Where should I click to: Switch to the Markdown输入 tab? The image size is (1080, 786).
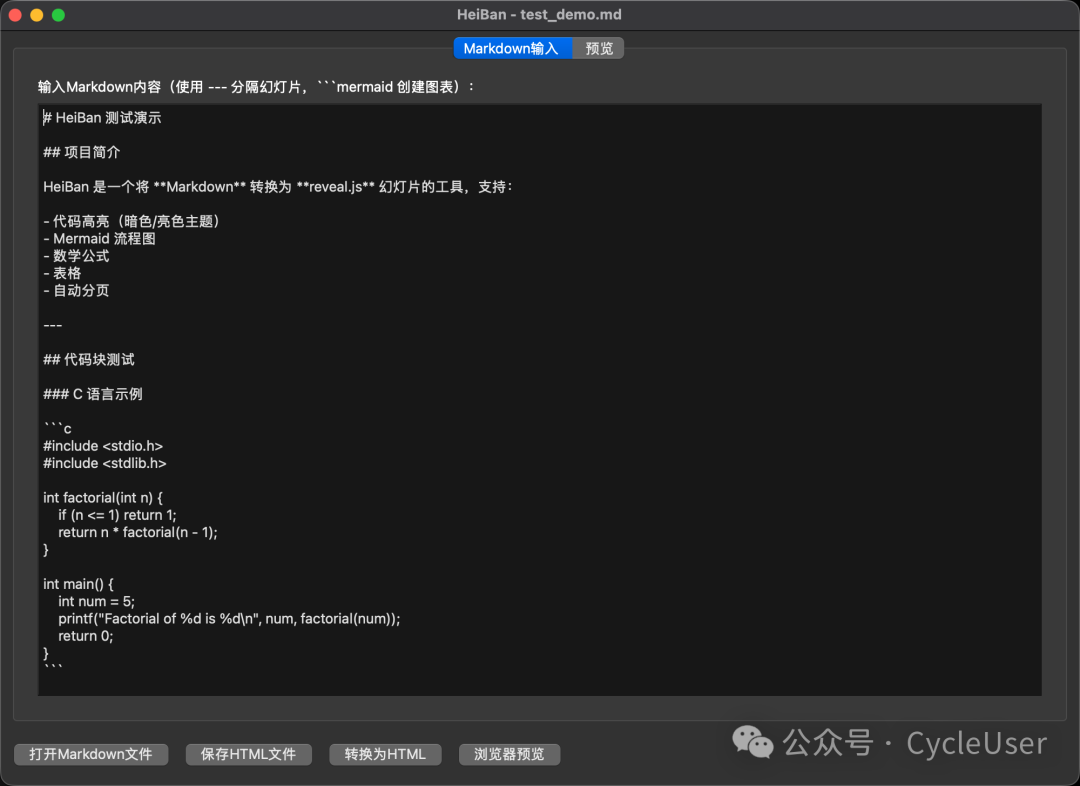click(512, 48)
